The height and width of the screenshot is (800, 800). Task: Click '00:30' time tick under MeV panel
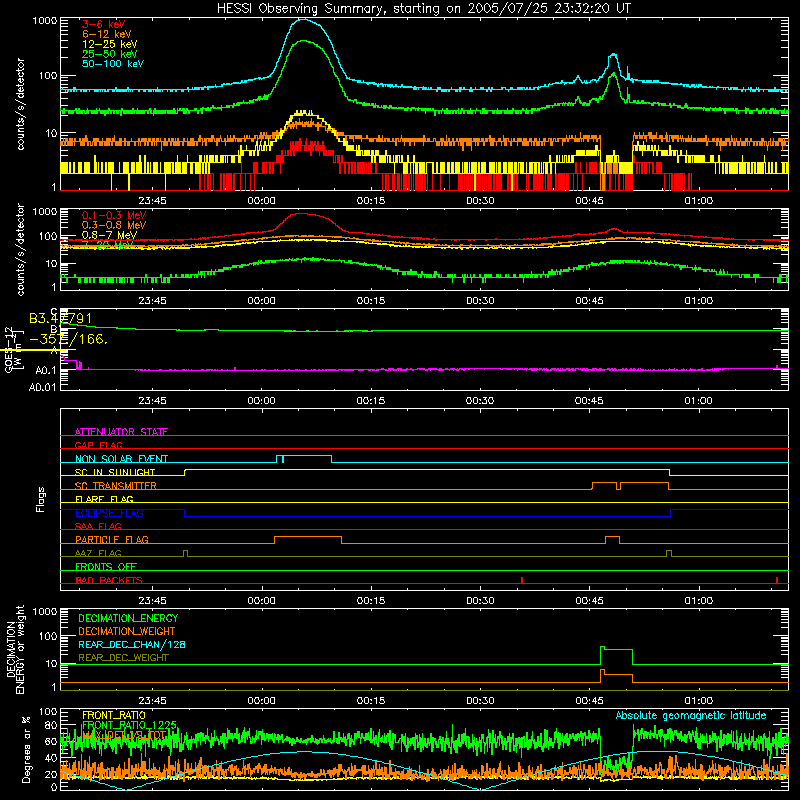coord(480,301)
